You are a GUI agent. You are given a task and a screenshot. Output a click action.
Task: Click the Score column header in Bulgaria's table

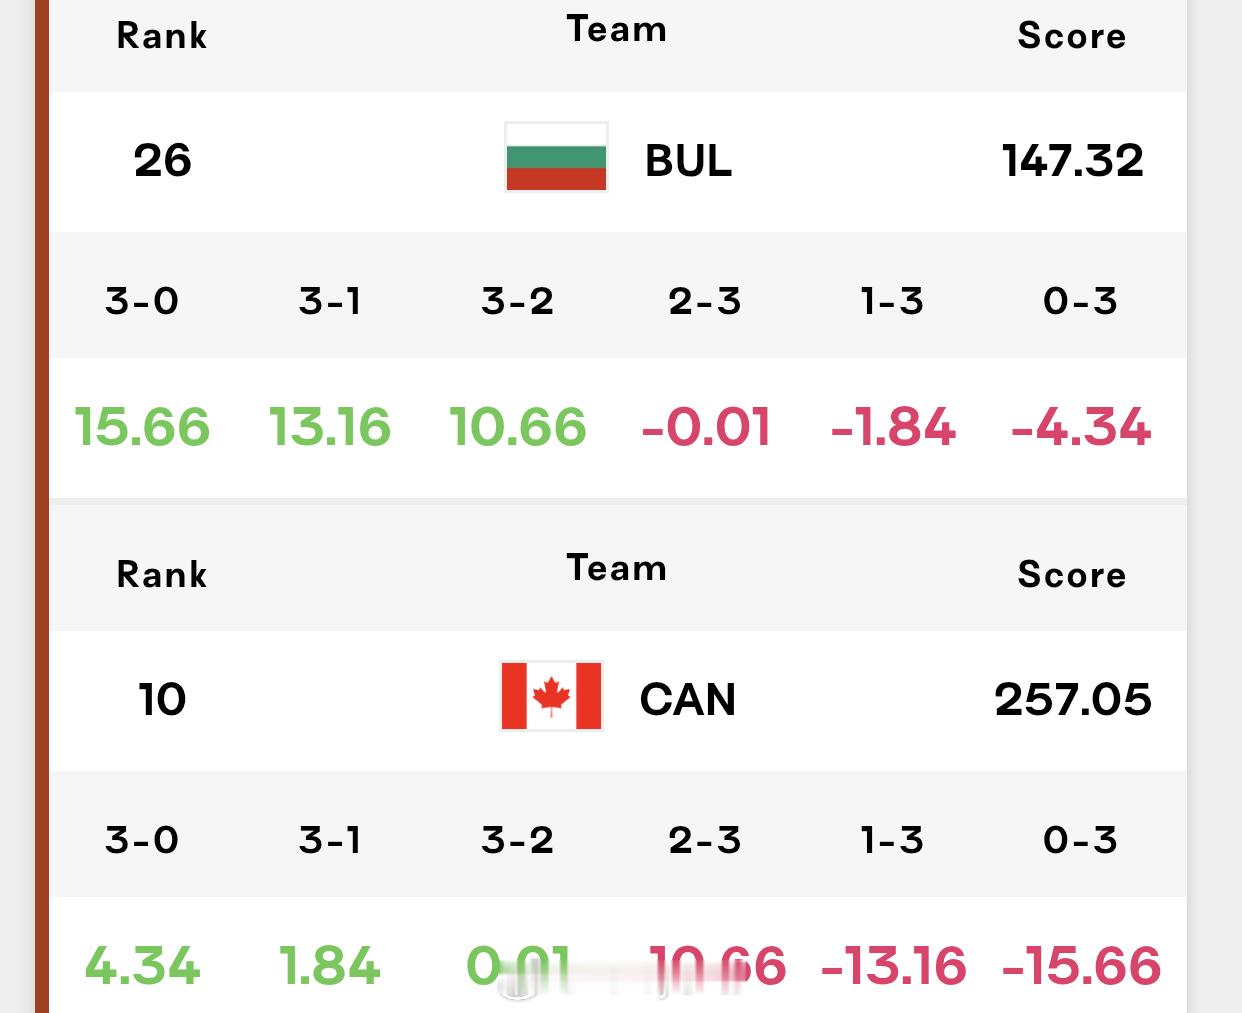[1072, 36]
